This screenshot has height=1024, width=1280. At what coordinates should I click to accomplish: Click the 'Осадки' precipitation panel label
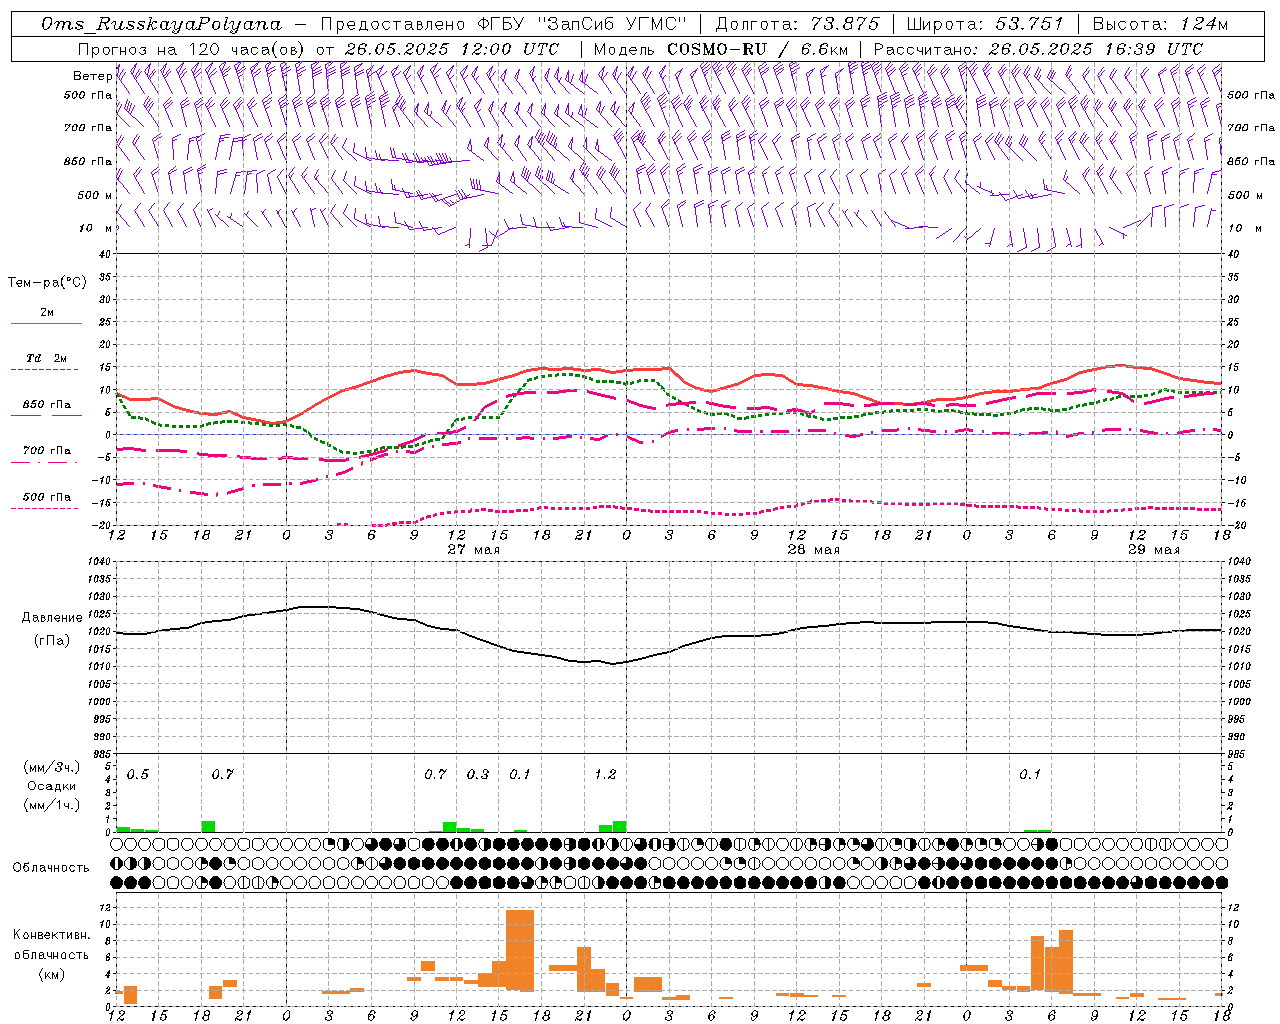pyautogui.click(x=52, y=786)
